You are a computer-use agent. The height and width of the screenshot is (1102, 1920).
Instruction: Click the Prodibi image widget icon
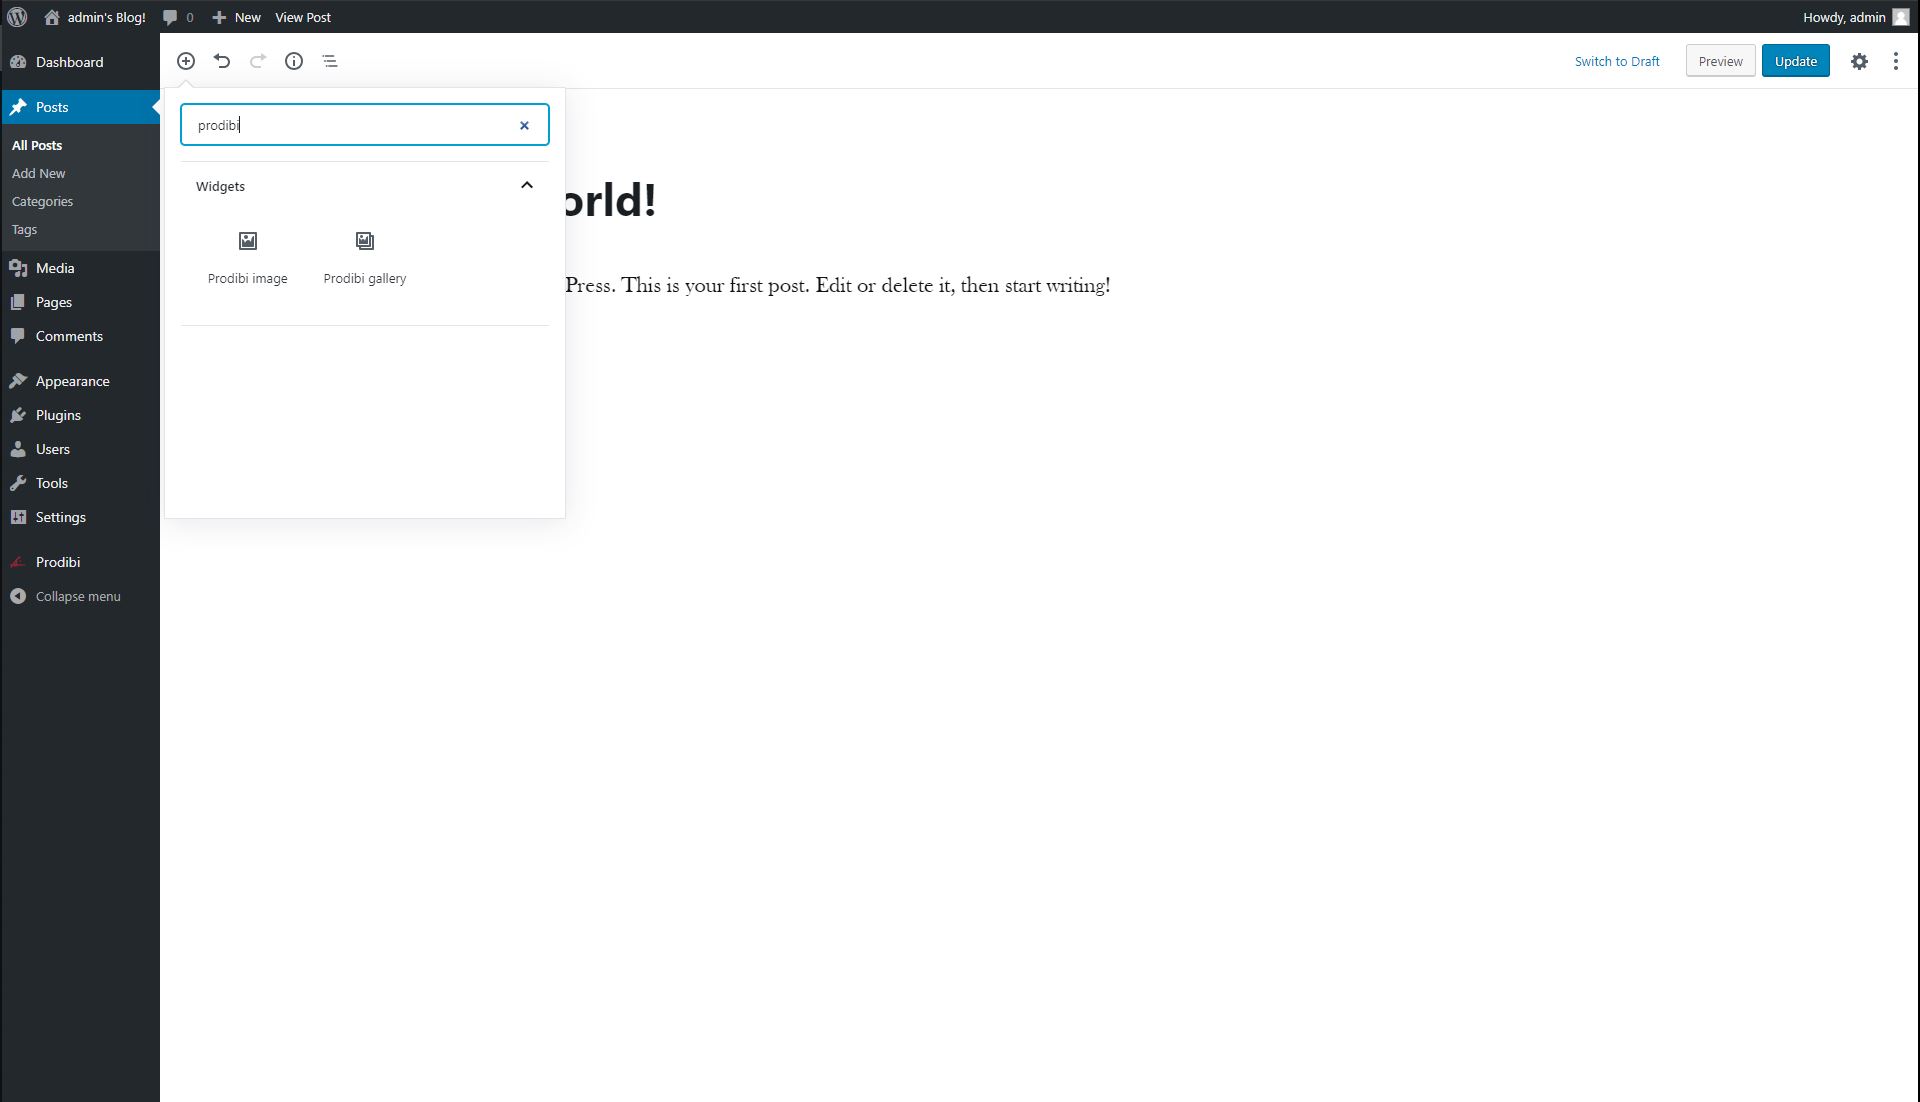click(248, 240)
